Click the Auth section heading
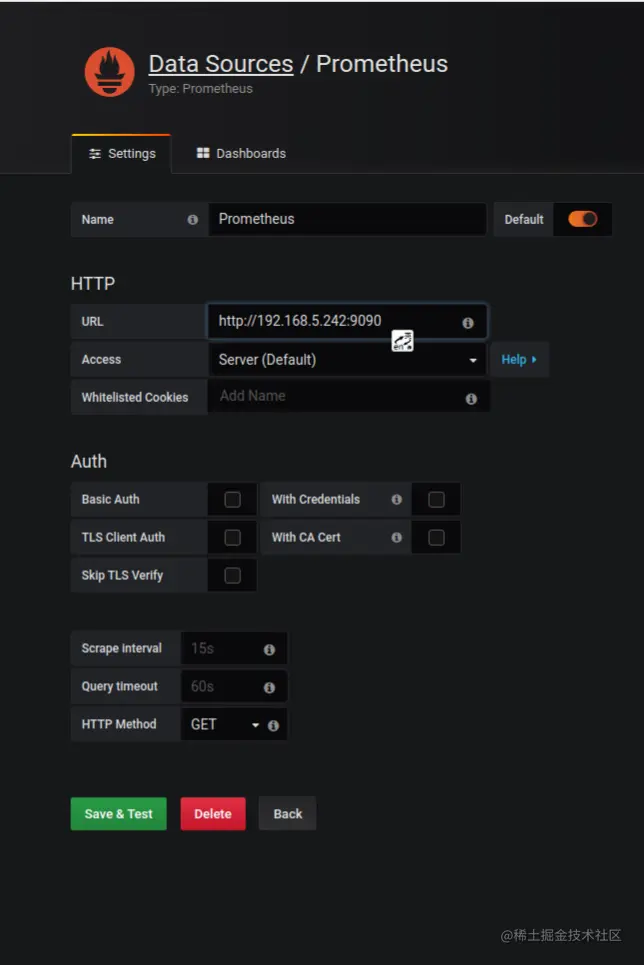 [89, 462]
